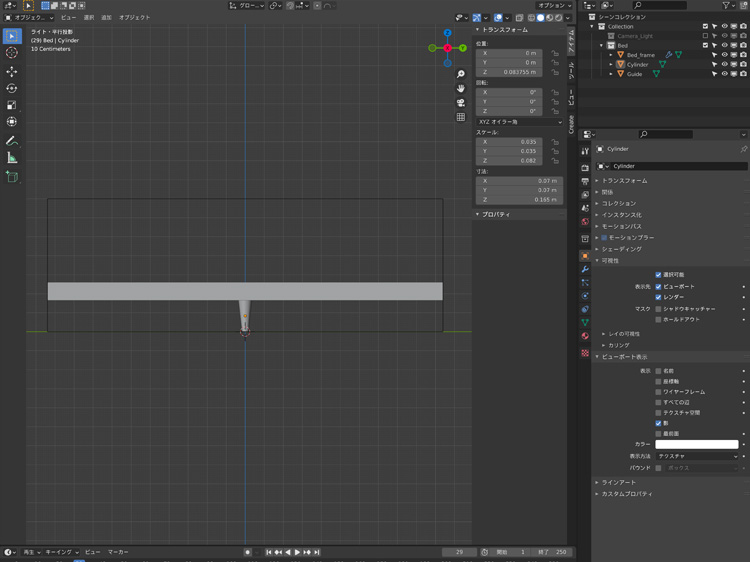This screenshot has width=750, height=562.
Task: Select the Rotate tool in the toolbar
Action: tap(12, 89)
